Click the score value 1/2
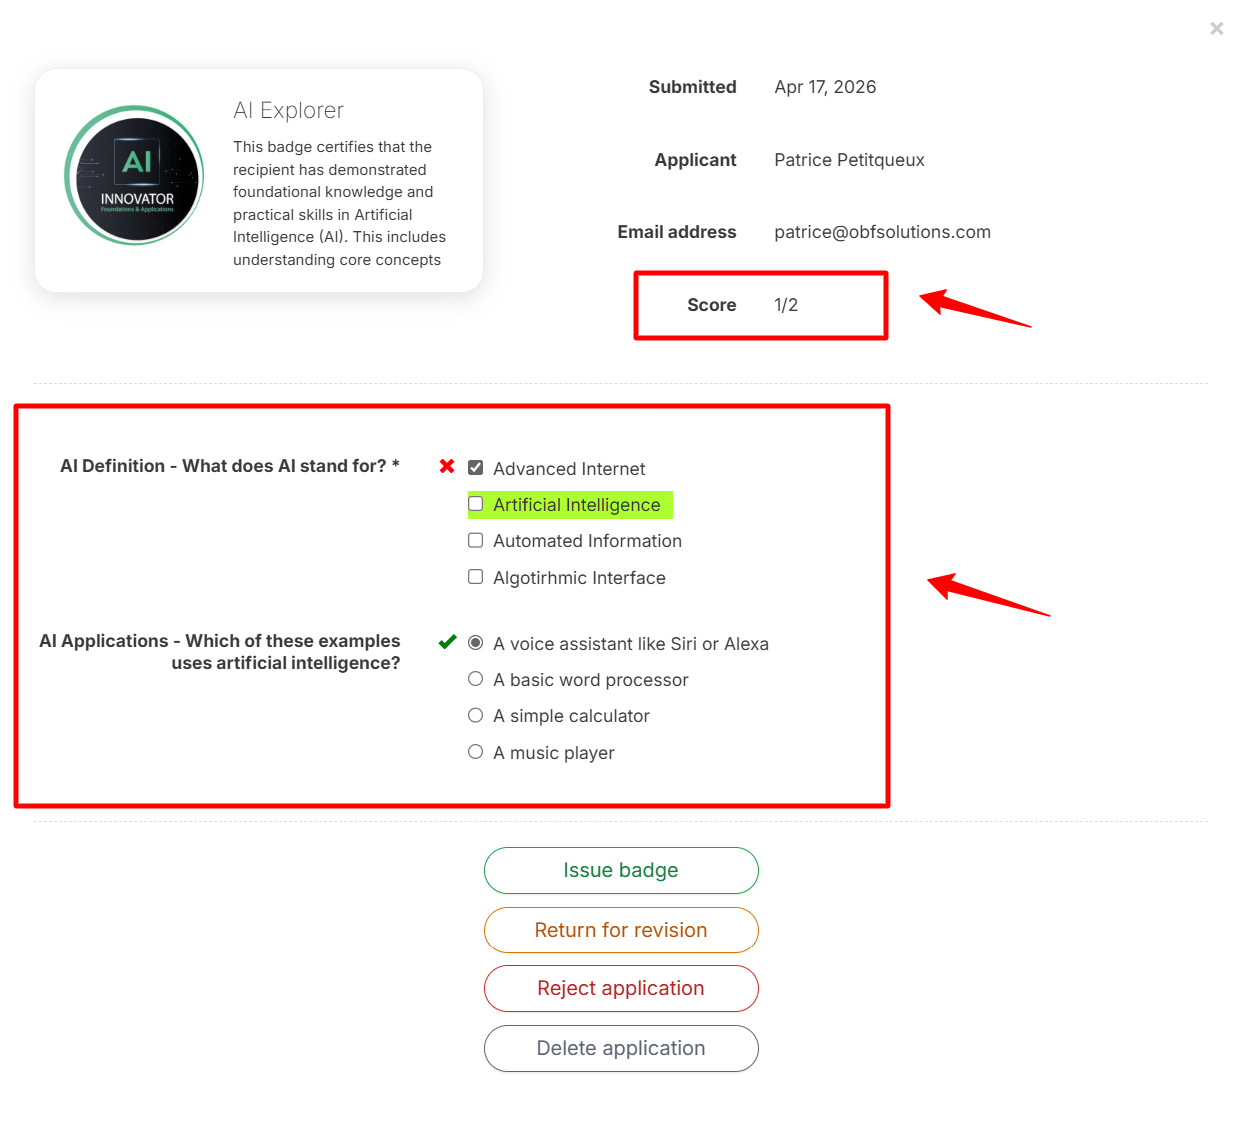The image size is (1240, 1148). point(786,305)
